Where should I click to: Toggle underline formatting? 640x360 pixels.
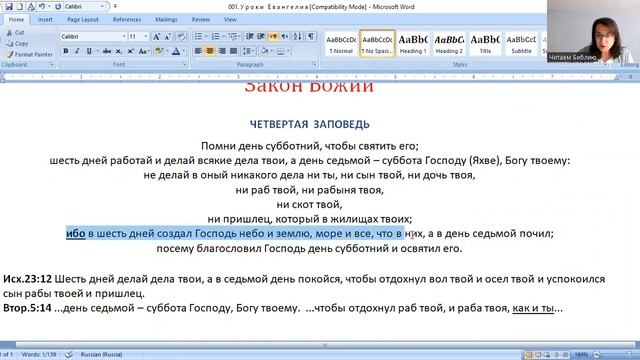[x=89, y=51]
